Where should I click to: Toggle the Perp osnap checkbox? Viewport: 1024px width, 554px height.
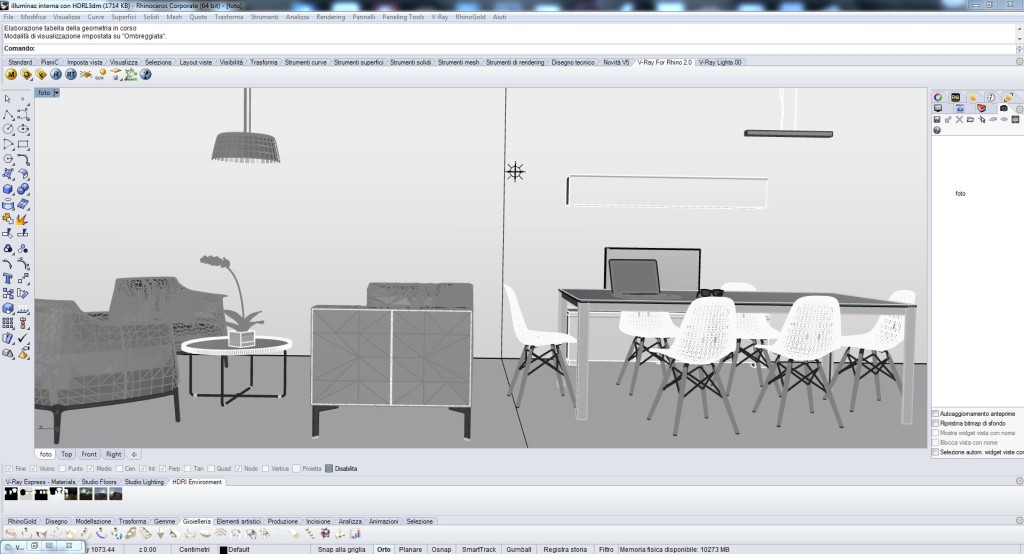pos(163,468)
